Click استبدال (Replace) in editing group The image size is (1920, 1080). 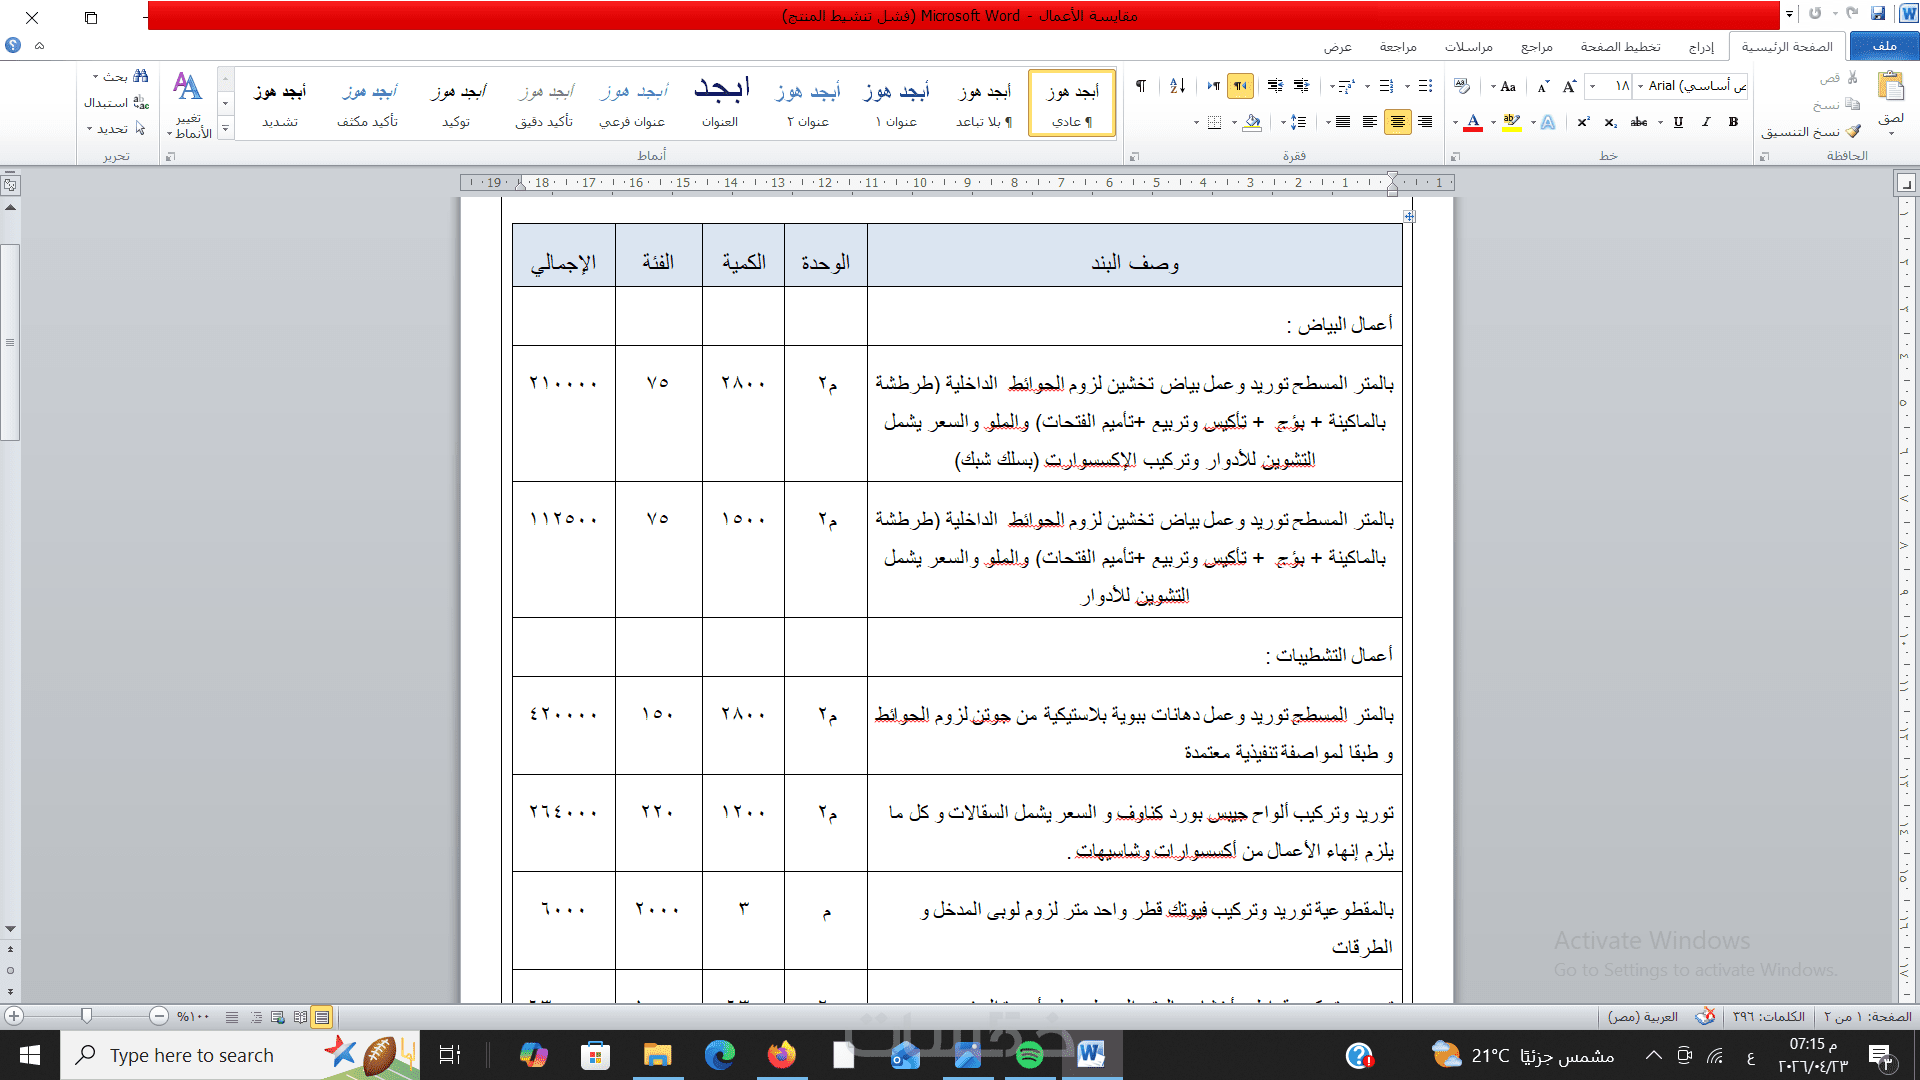[x=115, y=102]
